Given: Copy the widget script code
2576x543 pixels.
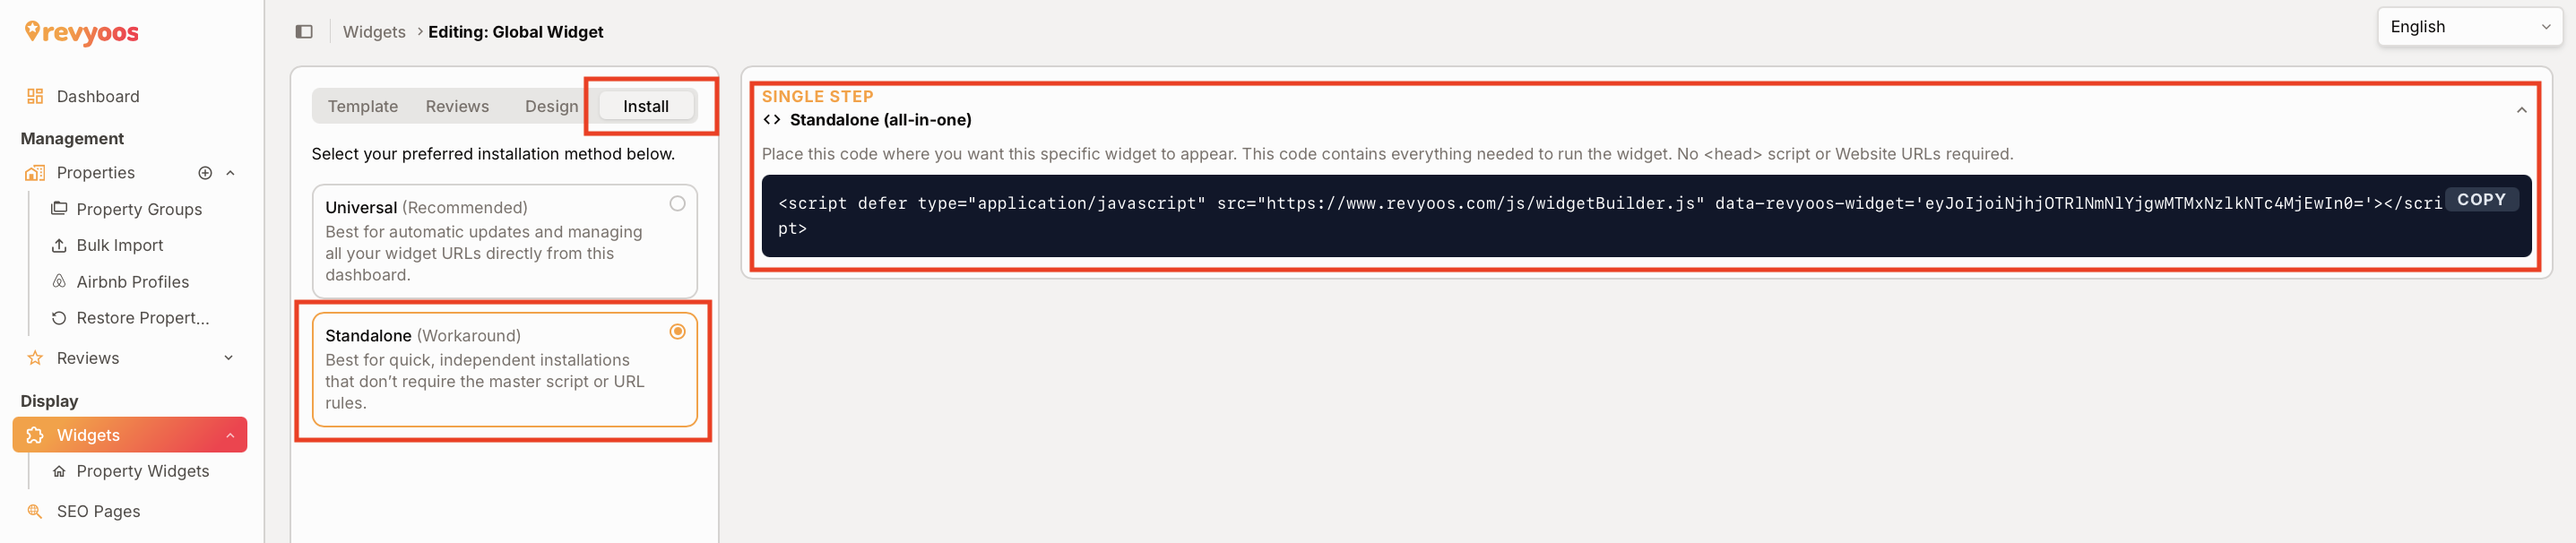Looking at the screenshot, I should [x=2481, y=200].
